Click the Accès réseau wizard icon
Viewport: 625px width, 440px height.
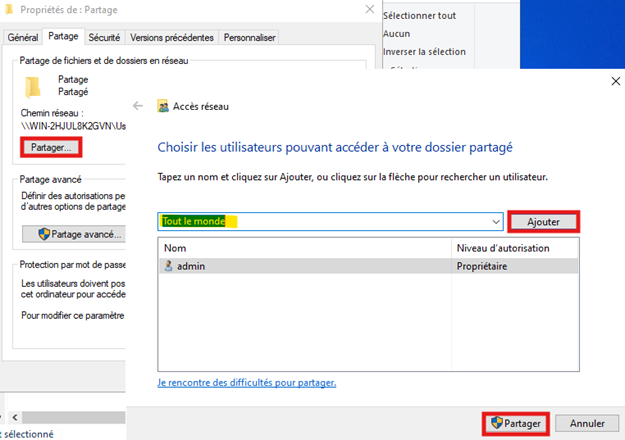coord(165,105)
